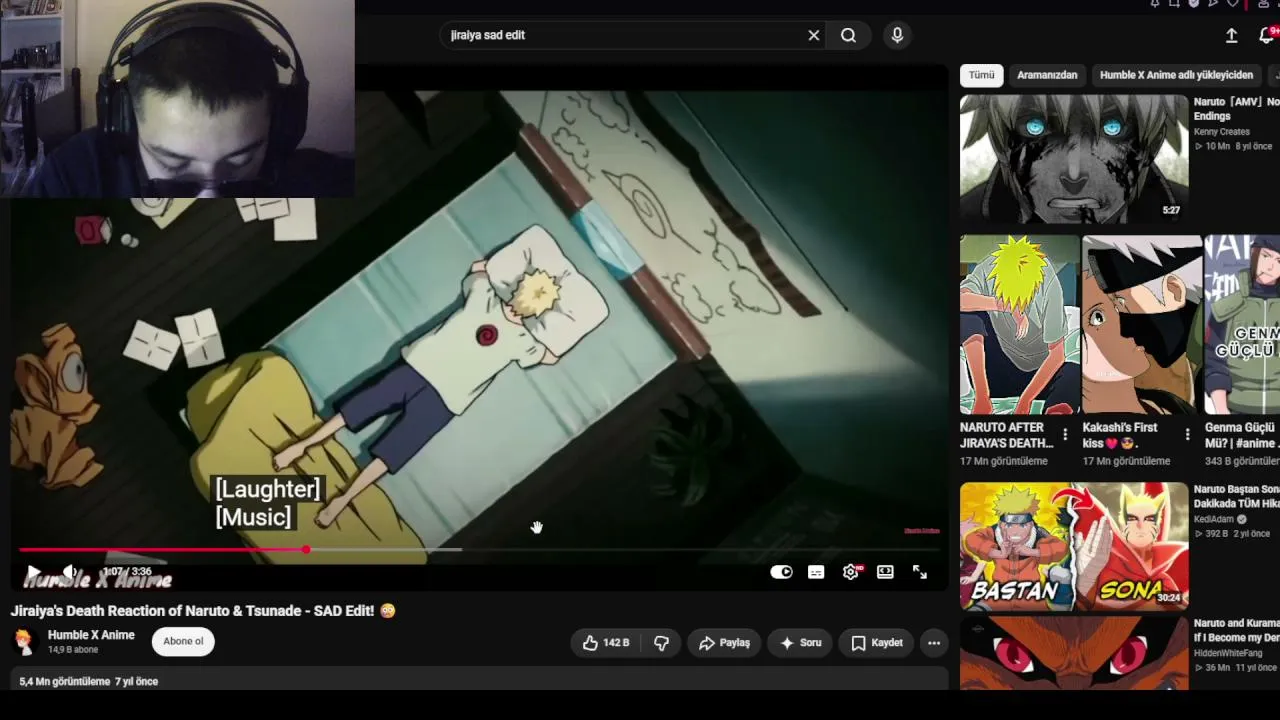Select the Humble X Anime adlı yükleyiciden chip
Viewport: 1280px width, 720px height.
click(x=1176, y=75)
